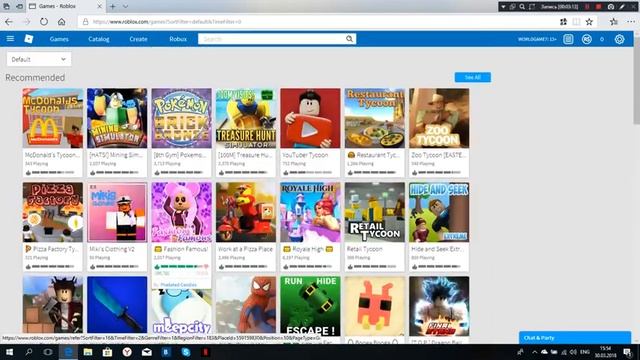This screenshot has height=360, width=640.
Task: Open the Robux tab in Roblox header
Action: (x=178, y=39)
